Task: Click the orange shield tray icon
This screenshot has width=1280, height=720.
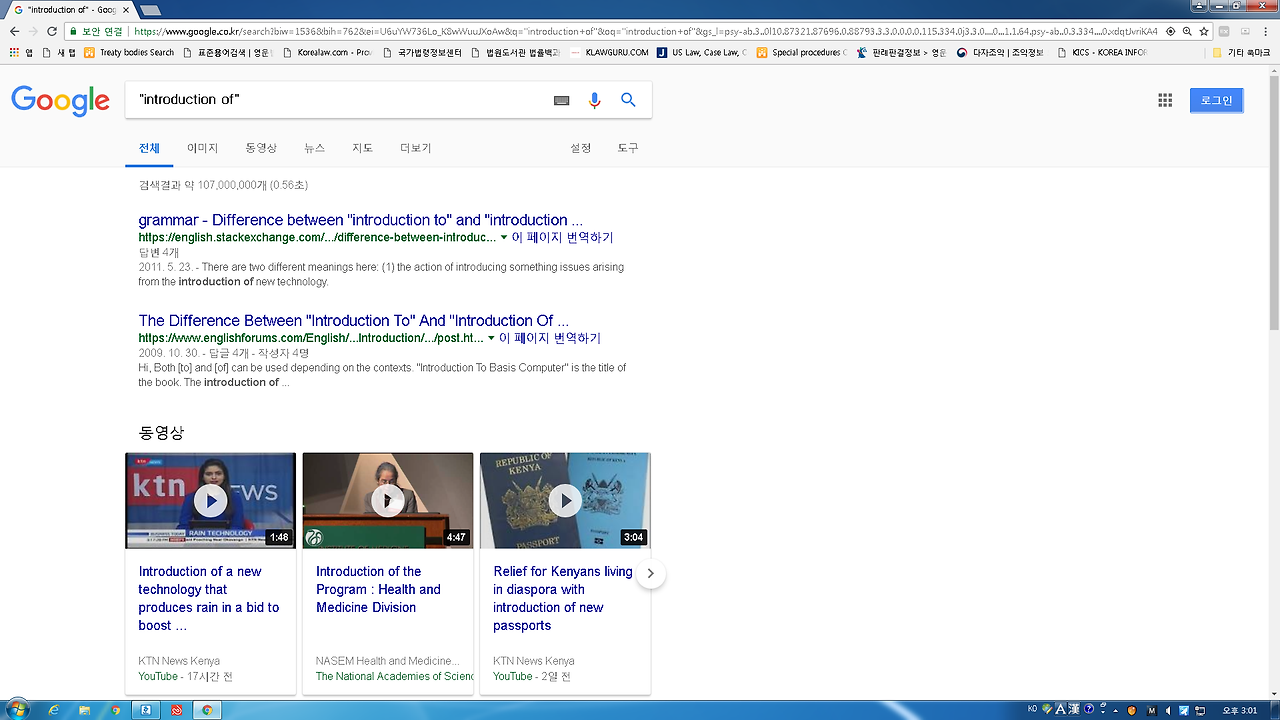Action: tap(1132, 710)
